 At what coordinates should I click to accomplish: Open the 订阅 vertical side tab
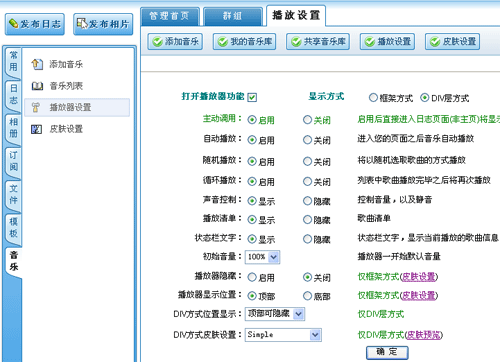click(13, 161)
